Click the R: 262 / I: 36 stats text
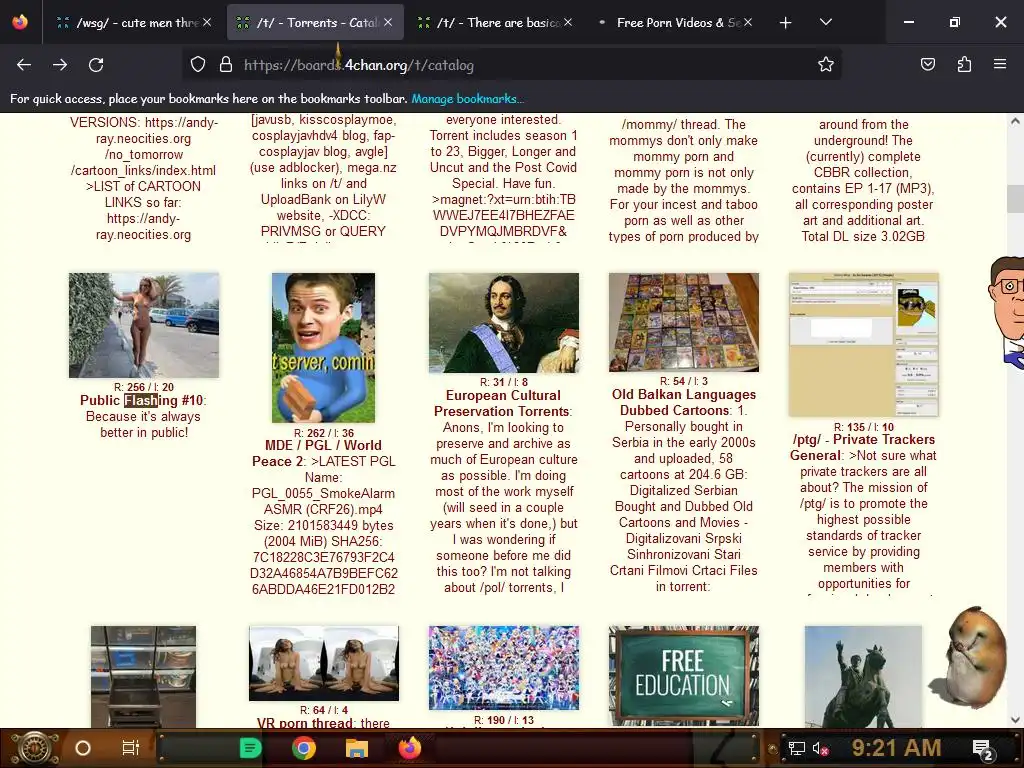The height and width of the screenshot is (768, 1024). click(x=323, y=433)
